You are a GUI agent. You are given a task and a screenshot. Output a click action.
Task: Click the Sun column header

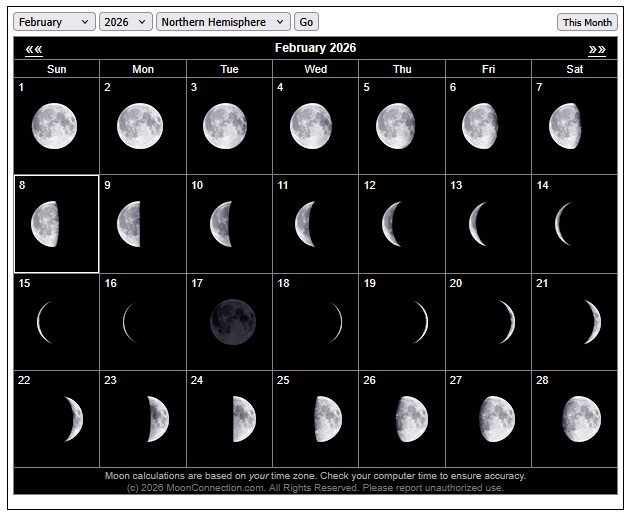pos(57,69)
